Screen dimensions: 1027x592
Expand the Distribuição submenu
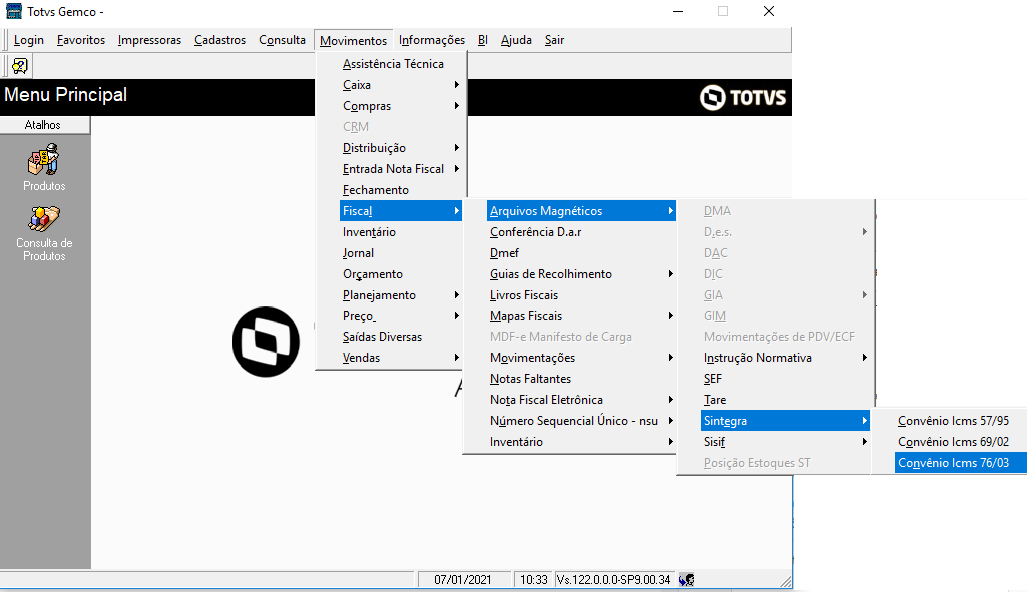401,147
